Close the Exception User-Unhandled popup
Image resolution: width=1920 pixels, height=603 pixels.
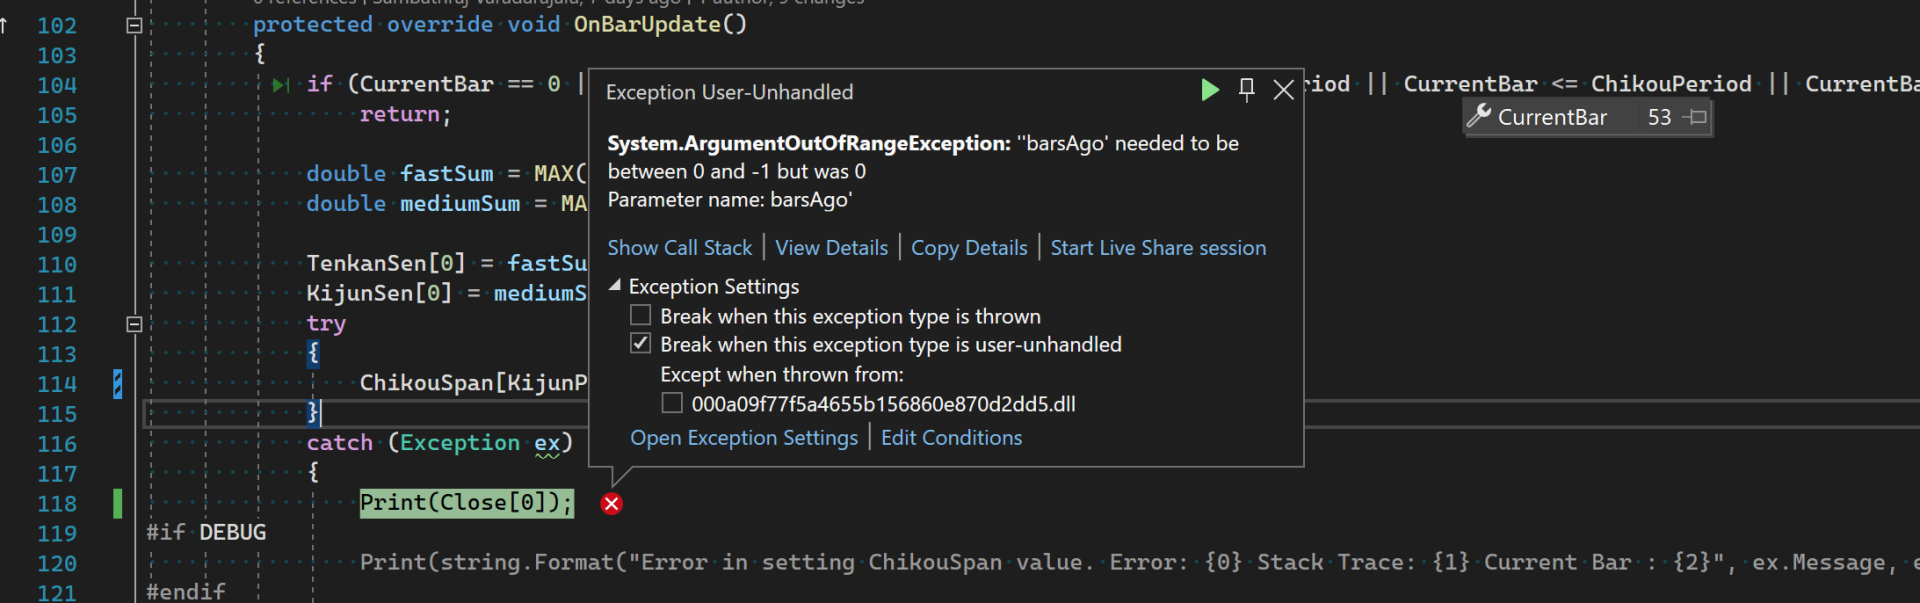click(x=1284, y=91)
